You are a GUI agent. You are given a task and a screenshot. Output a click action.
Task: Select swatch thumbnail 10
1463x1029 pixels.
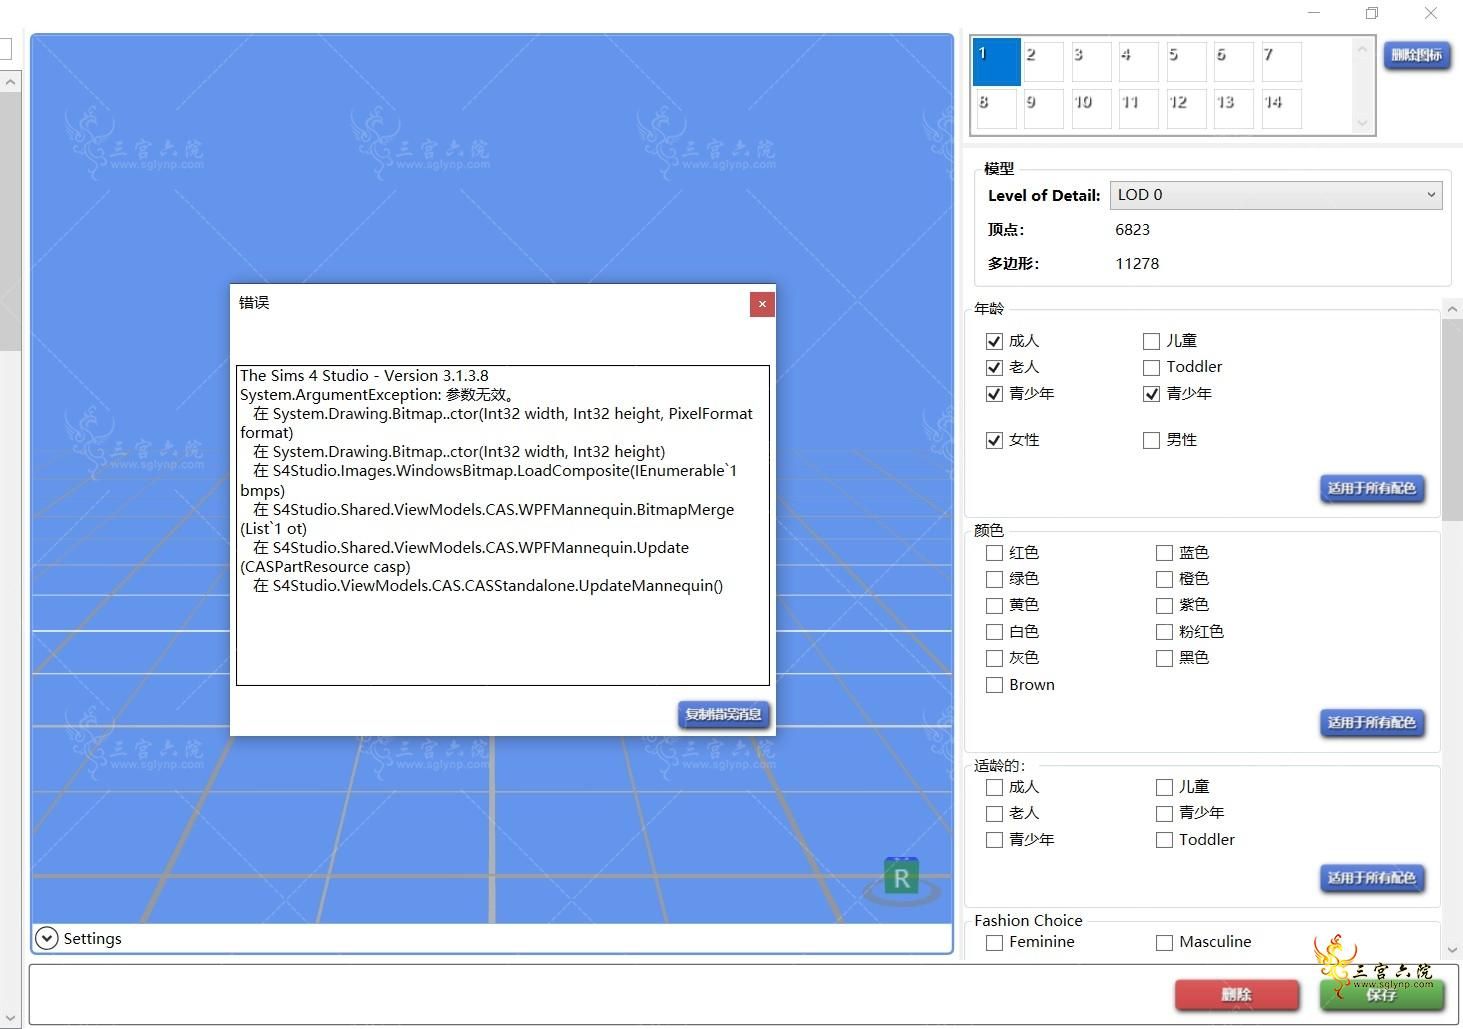[x=1091, y=108]
